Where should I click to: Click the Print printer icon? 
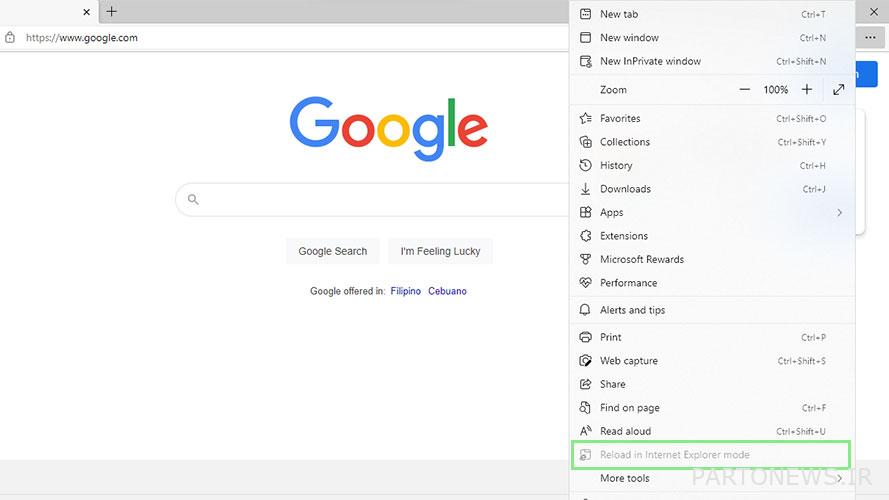coord(586,337)
